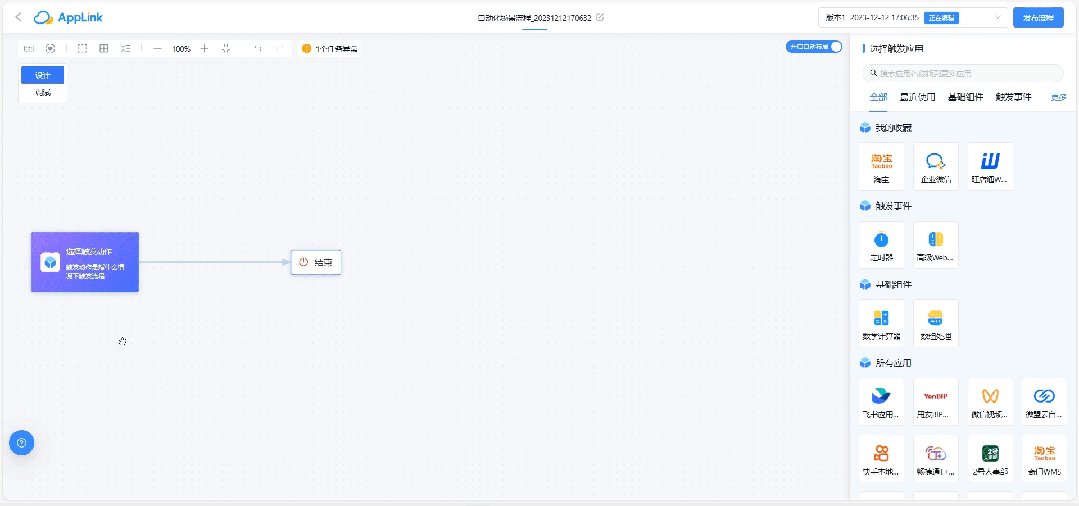Click the dashed-square selection toolbar icon

(82, 48)
